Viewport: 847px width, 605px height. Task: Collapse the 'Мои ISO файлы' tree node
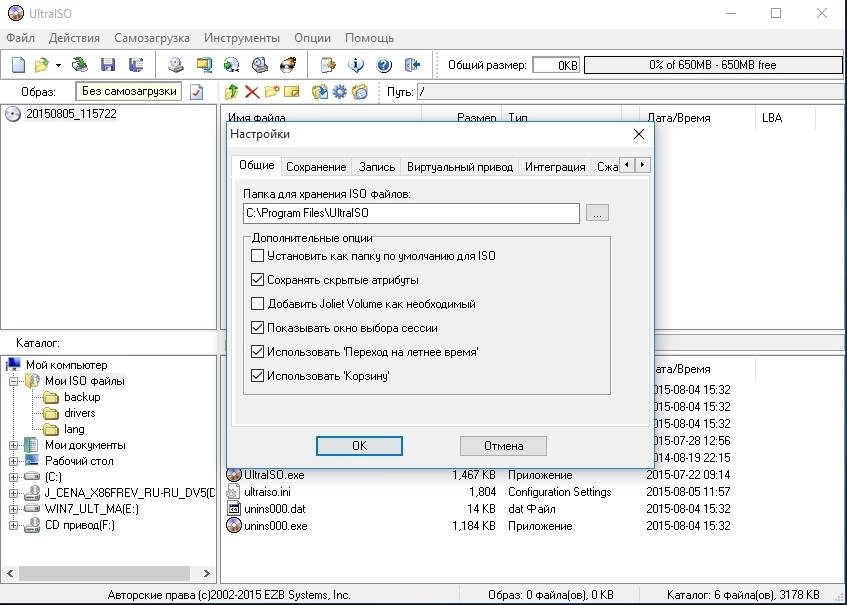click(x=14, y=381)
